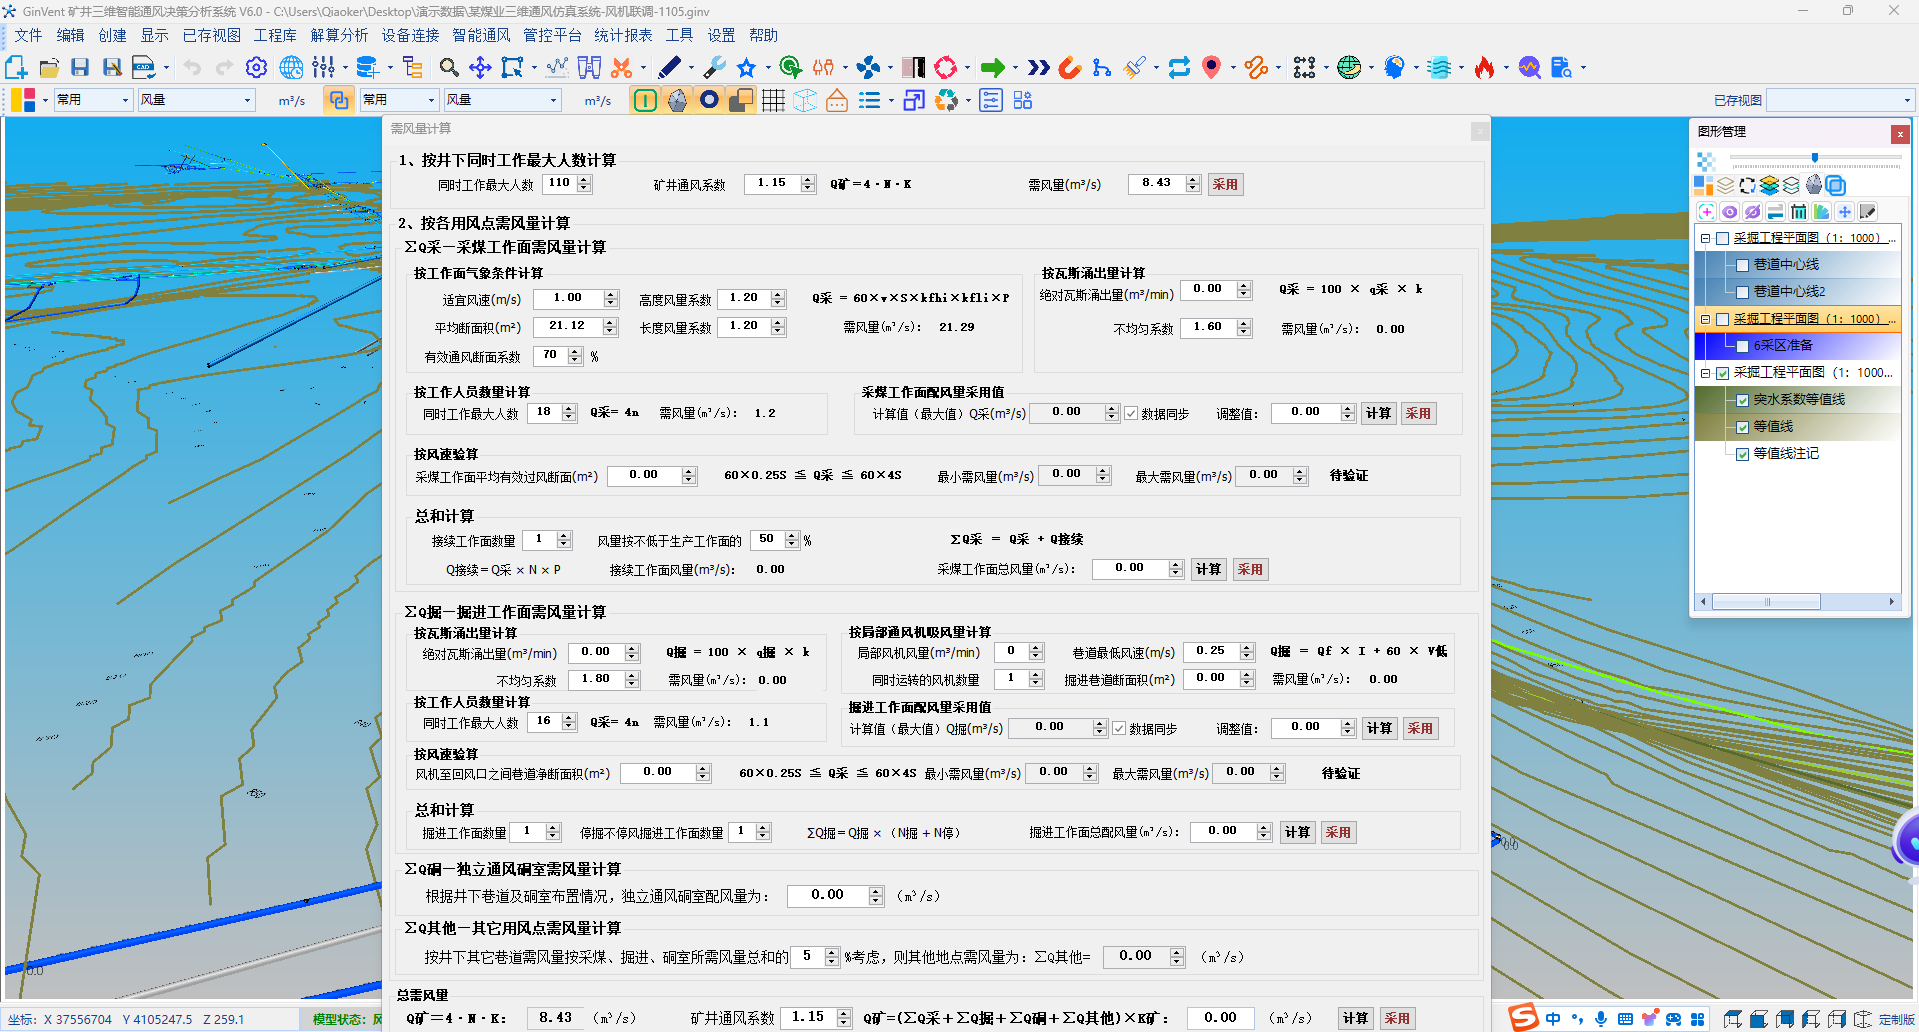Open 文件 menu
Screen dimensions: 1919x1032
28,35
